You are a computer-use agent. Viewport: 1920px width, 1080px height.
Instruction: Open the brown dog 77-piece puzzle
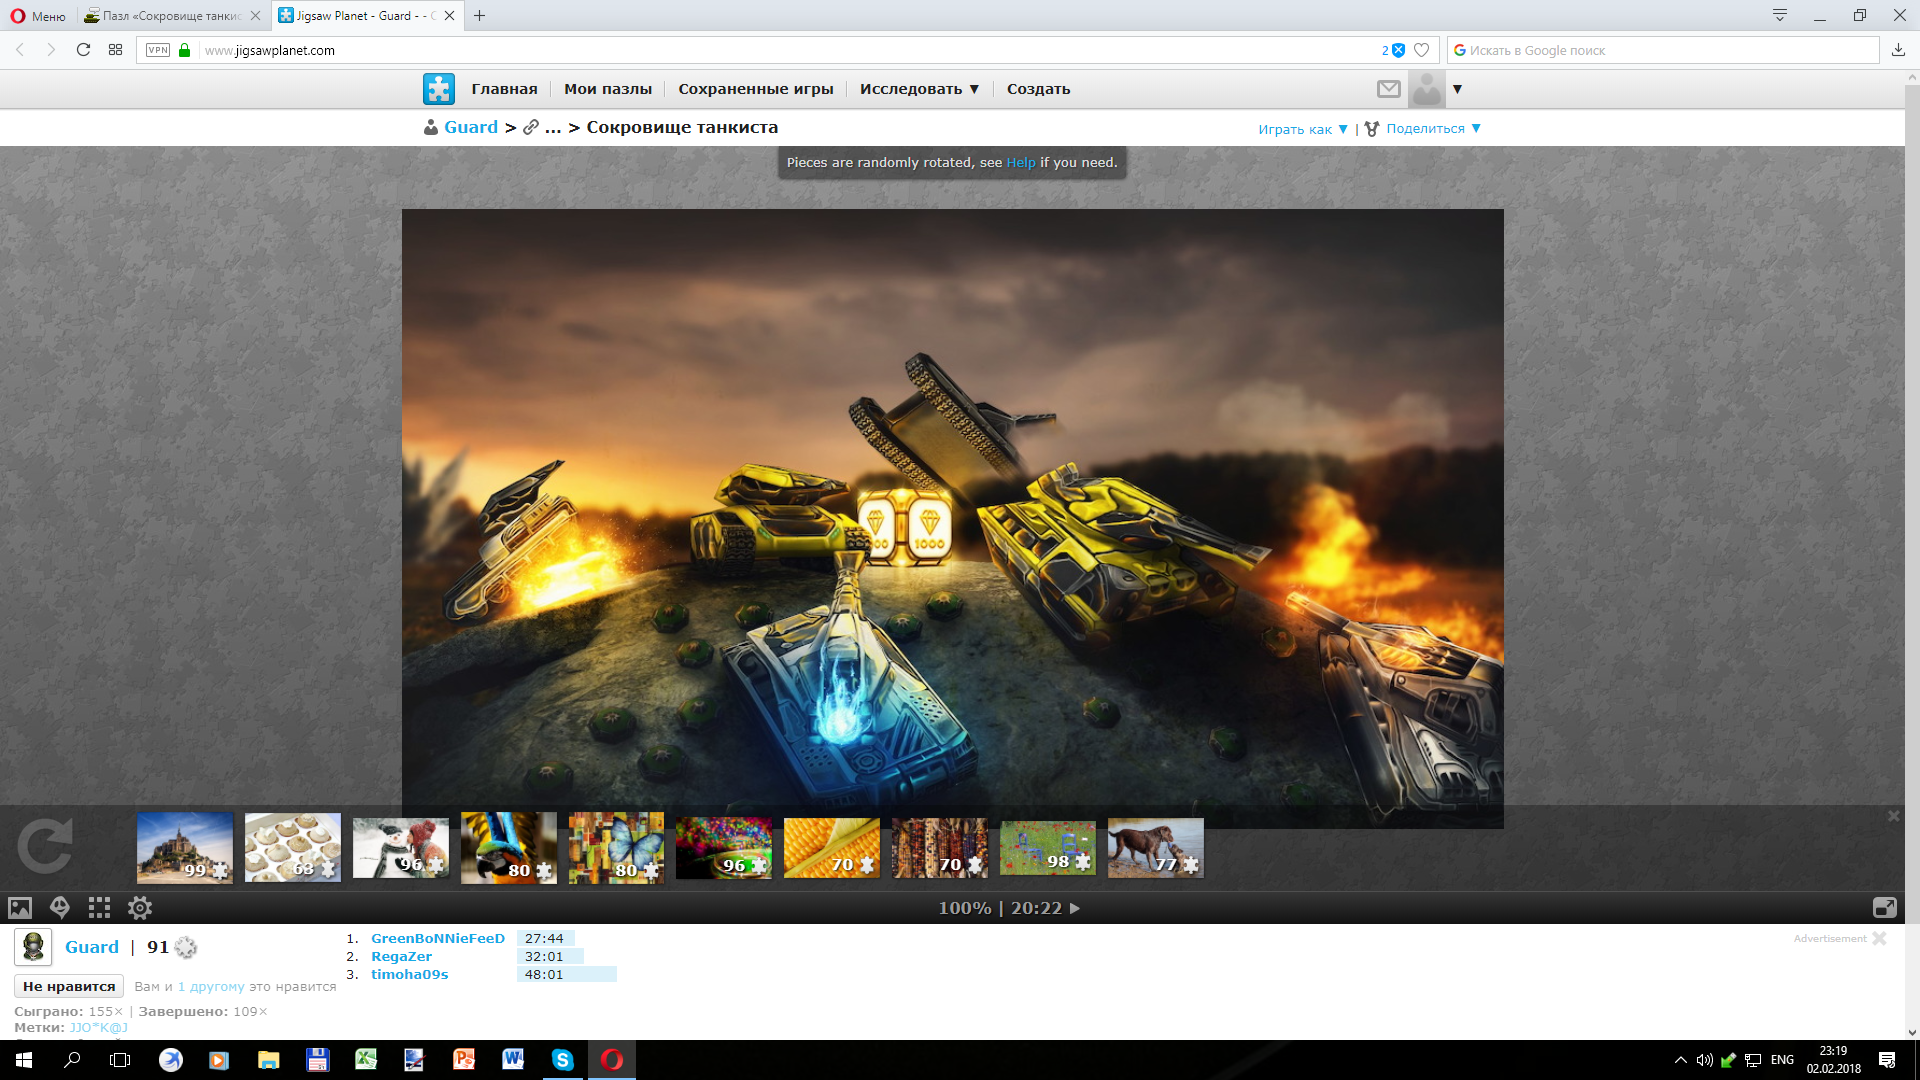tap(1156, 847)
